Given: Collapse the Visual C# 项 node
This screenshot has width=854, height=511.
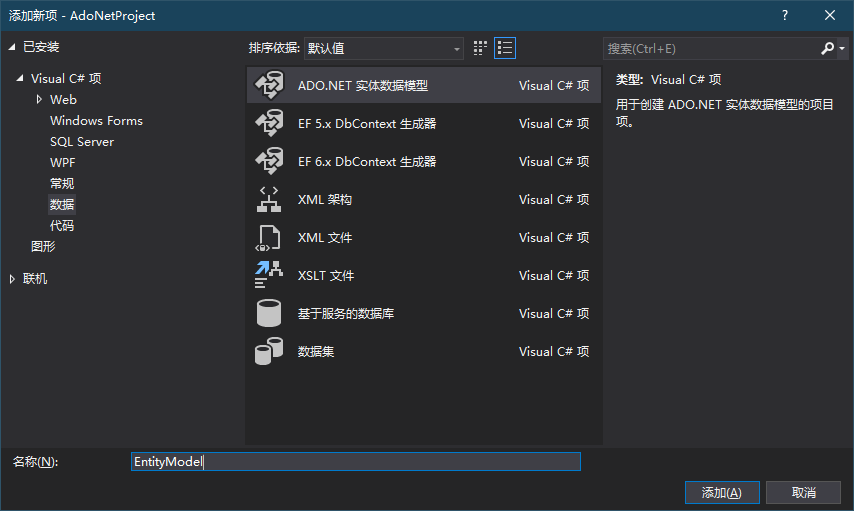Looking at the screenshot, I should tap(20, 78).
